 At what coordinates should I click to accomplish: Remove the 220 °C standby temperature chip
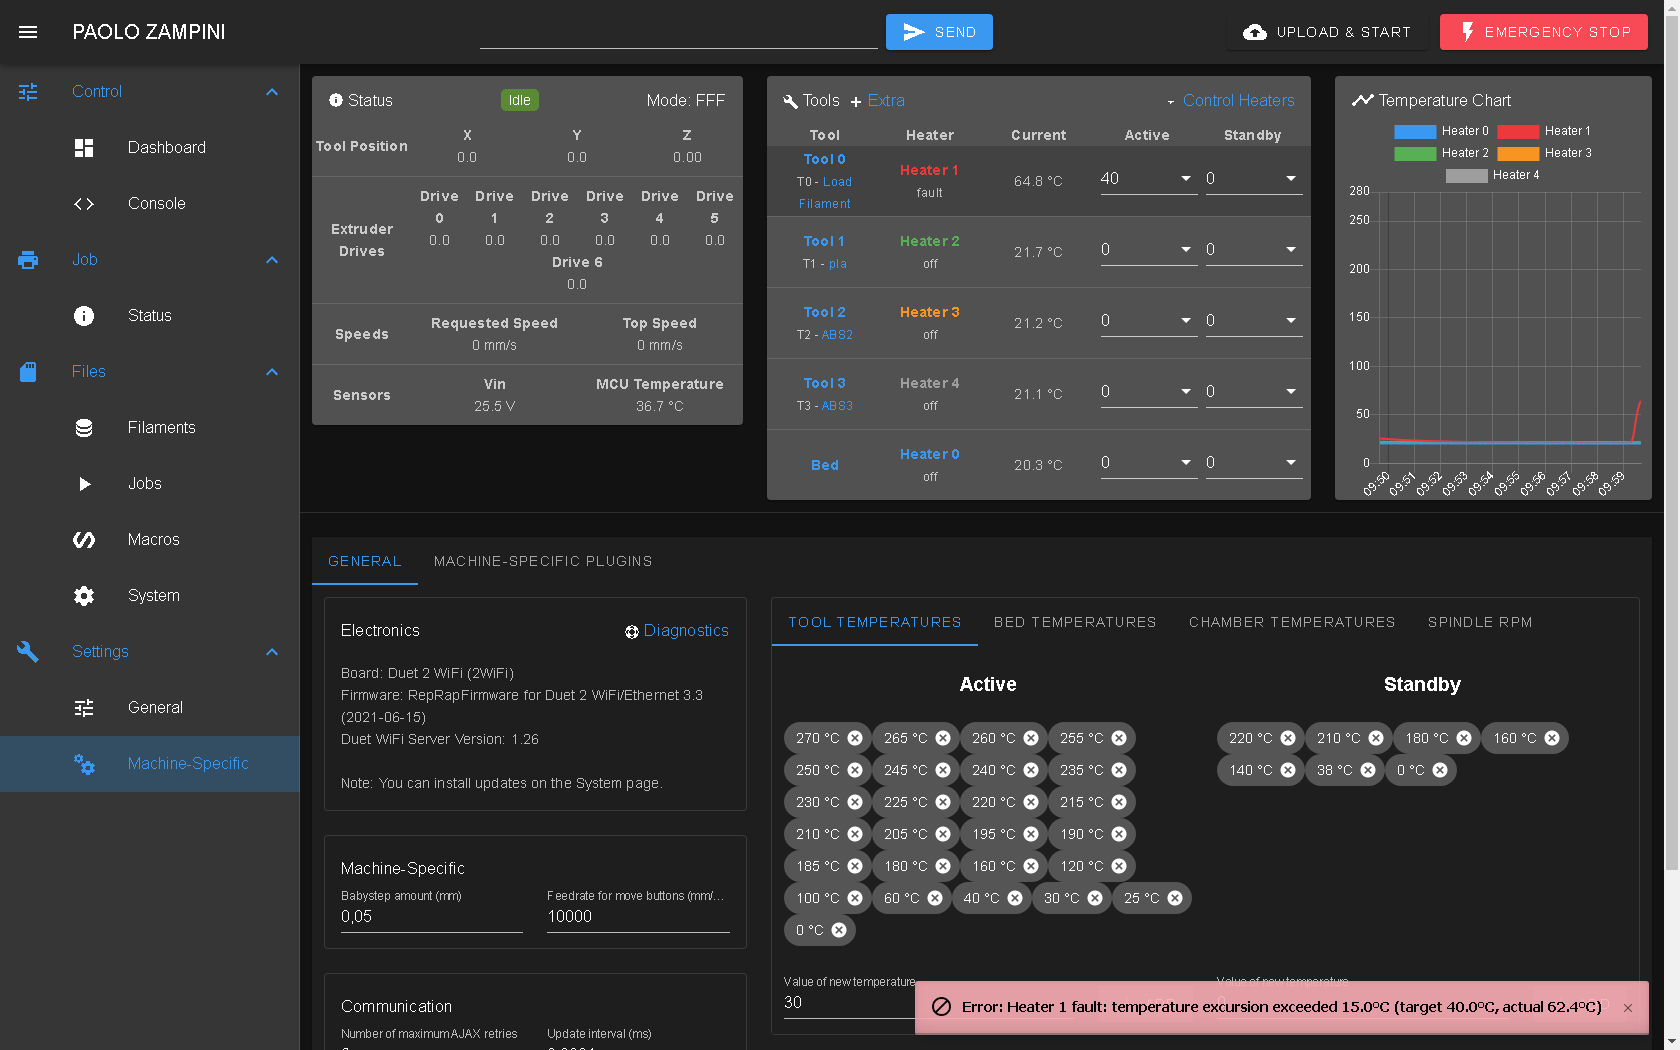[x=1288, y=738]
